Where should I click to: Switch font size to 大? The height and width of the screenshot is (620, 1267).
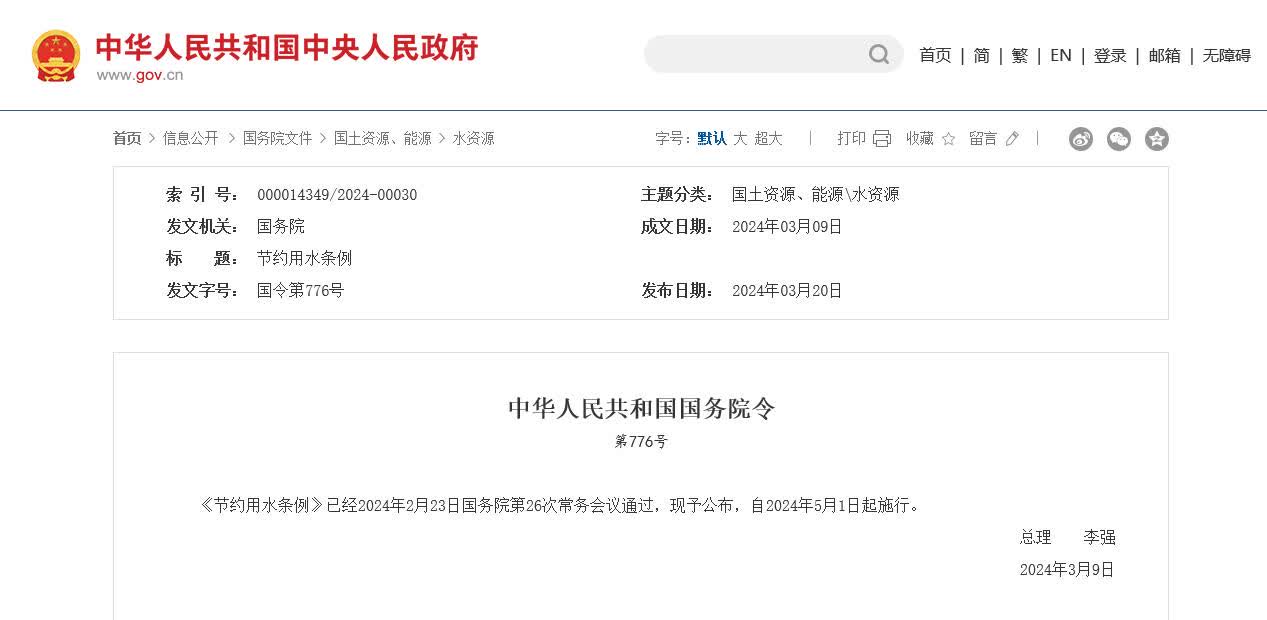740,139
